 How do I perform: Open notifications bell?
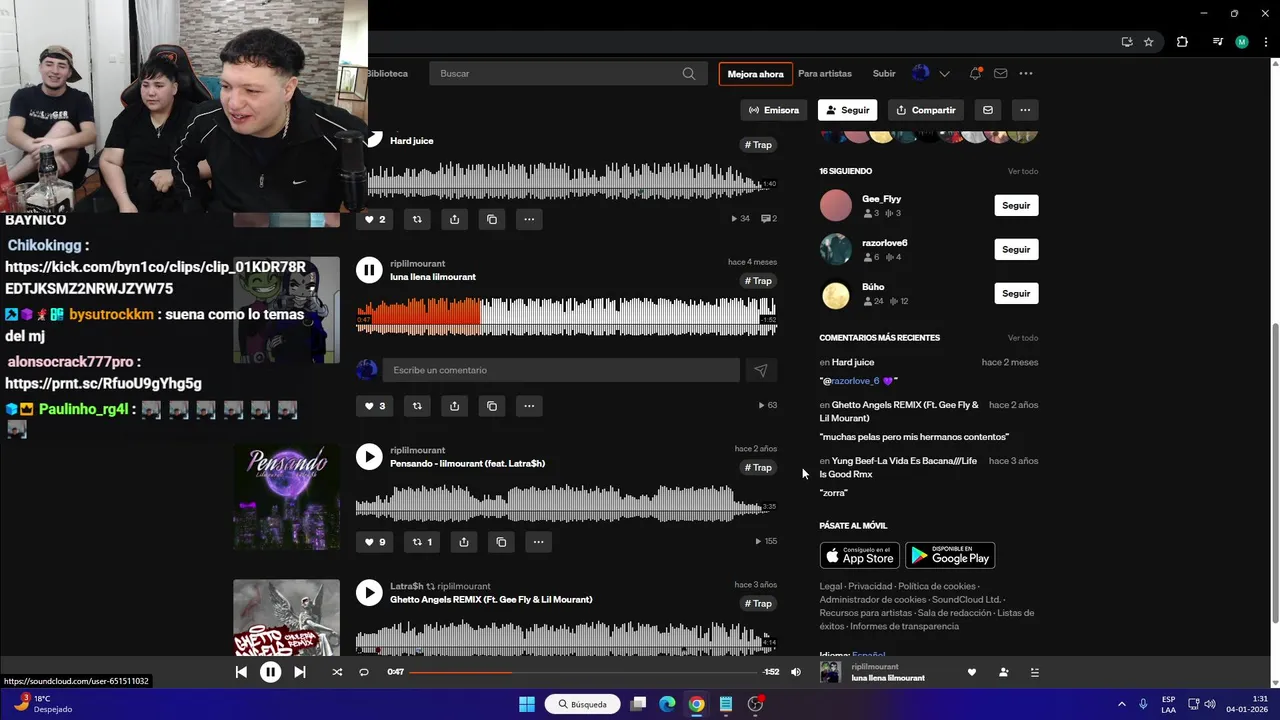point(975,73)
